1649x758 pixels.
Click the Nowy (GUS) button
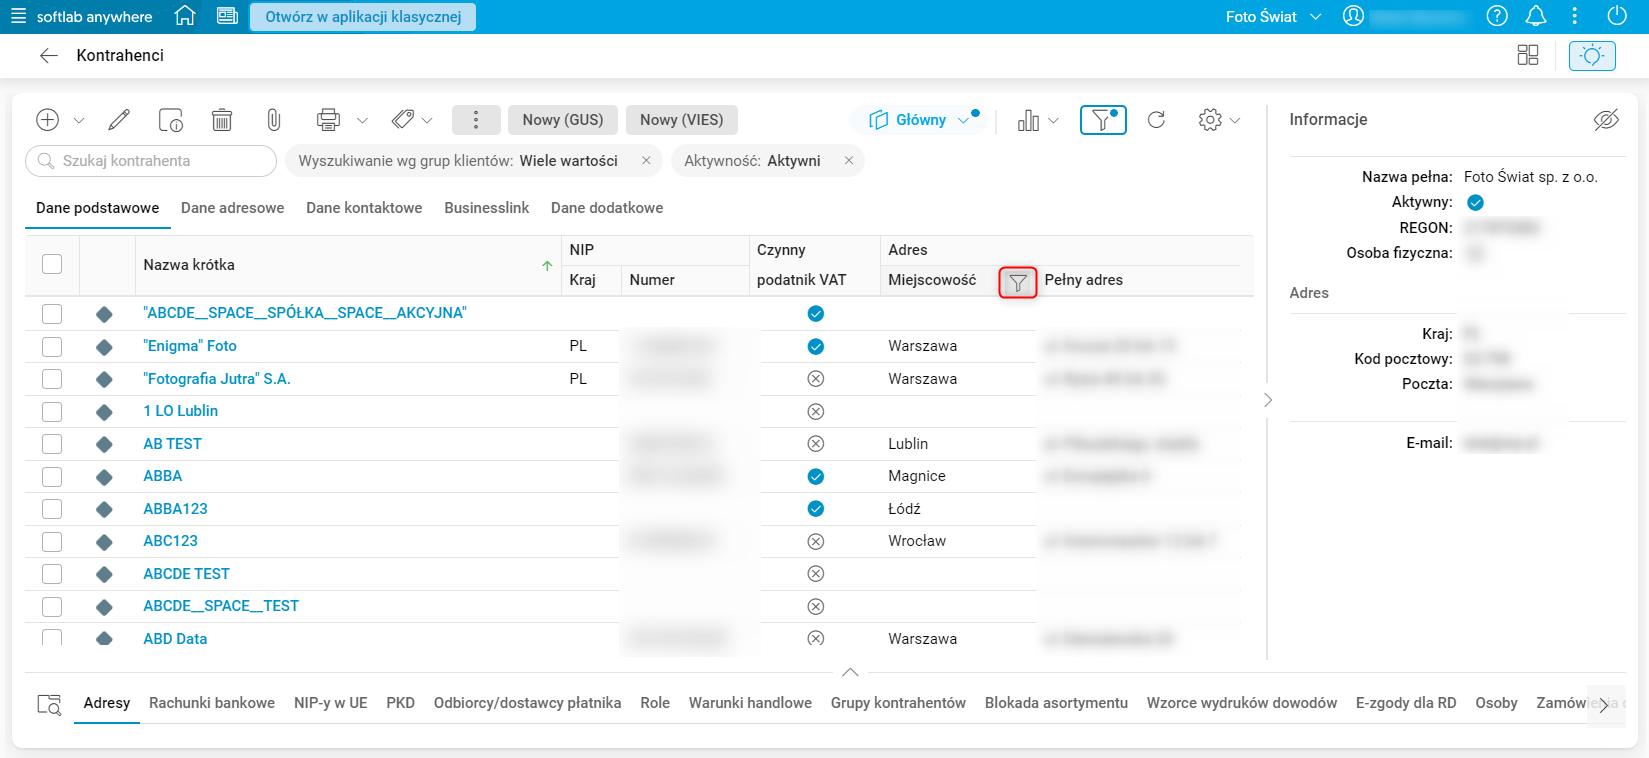point(563,120)
